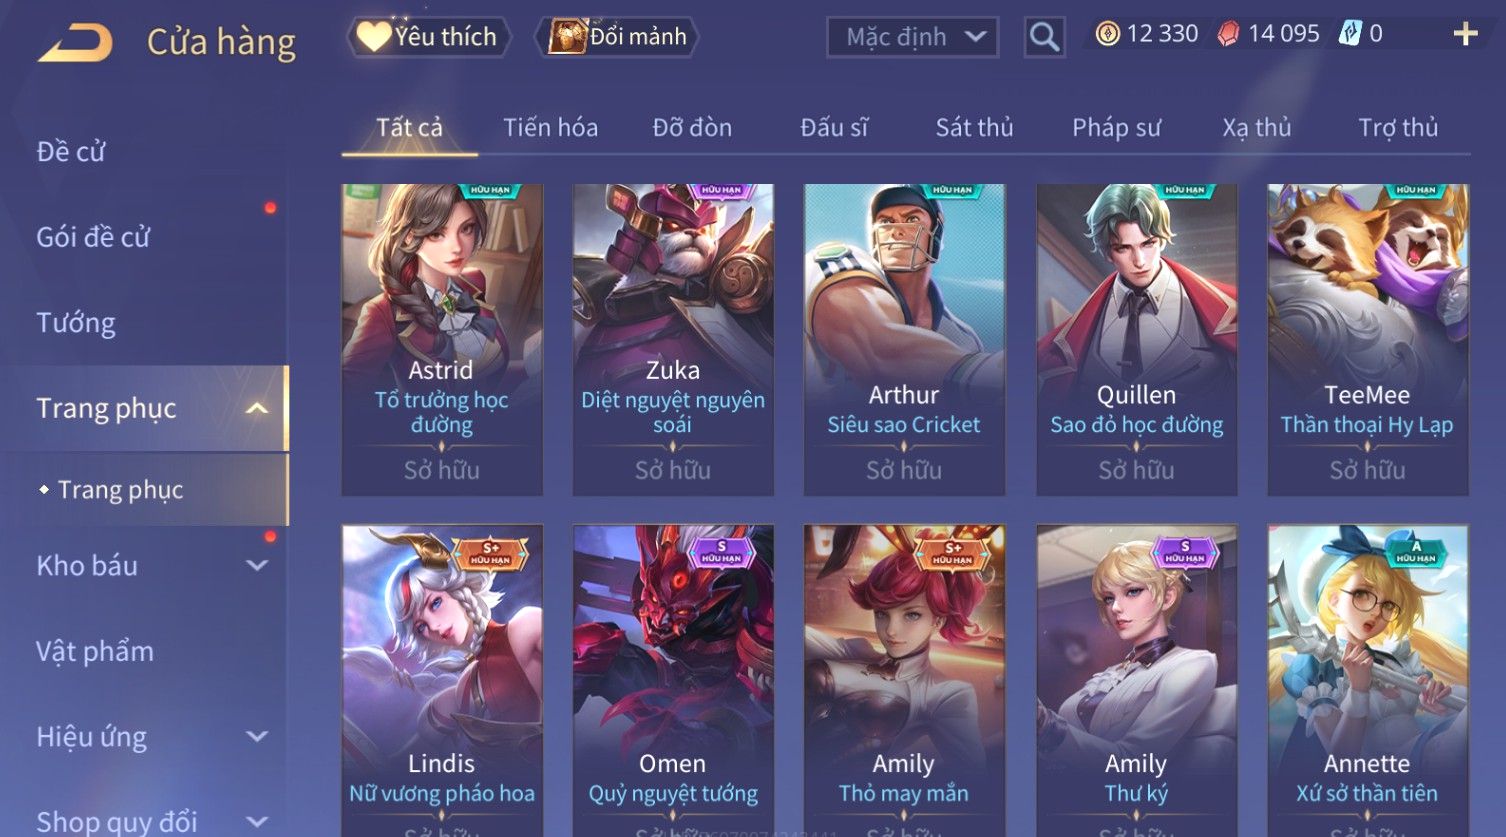Click the blue voucher currency icon
This screenshot has width=1506, height=837.
pyautogui.click(x=1350, y=33)
